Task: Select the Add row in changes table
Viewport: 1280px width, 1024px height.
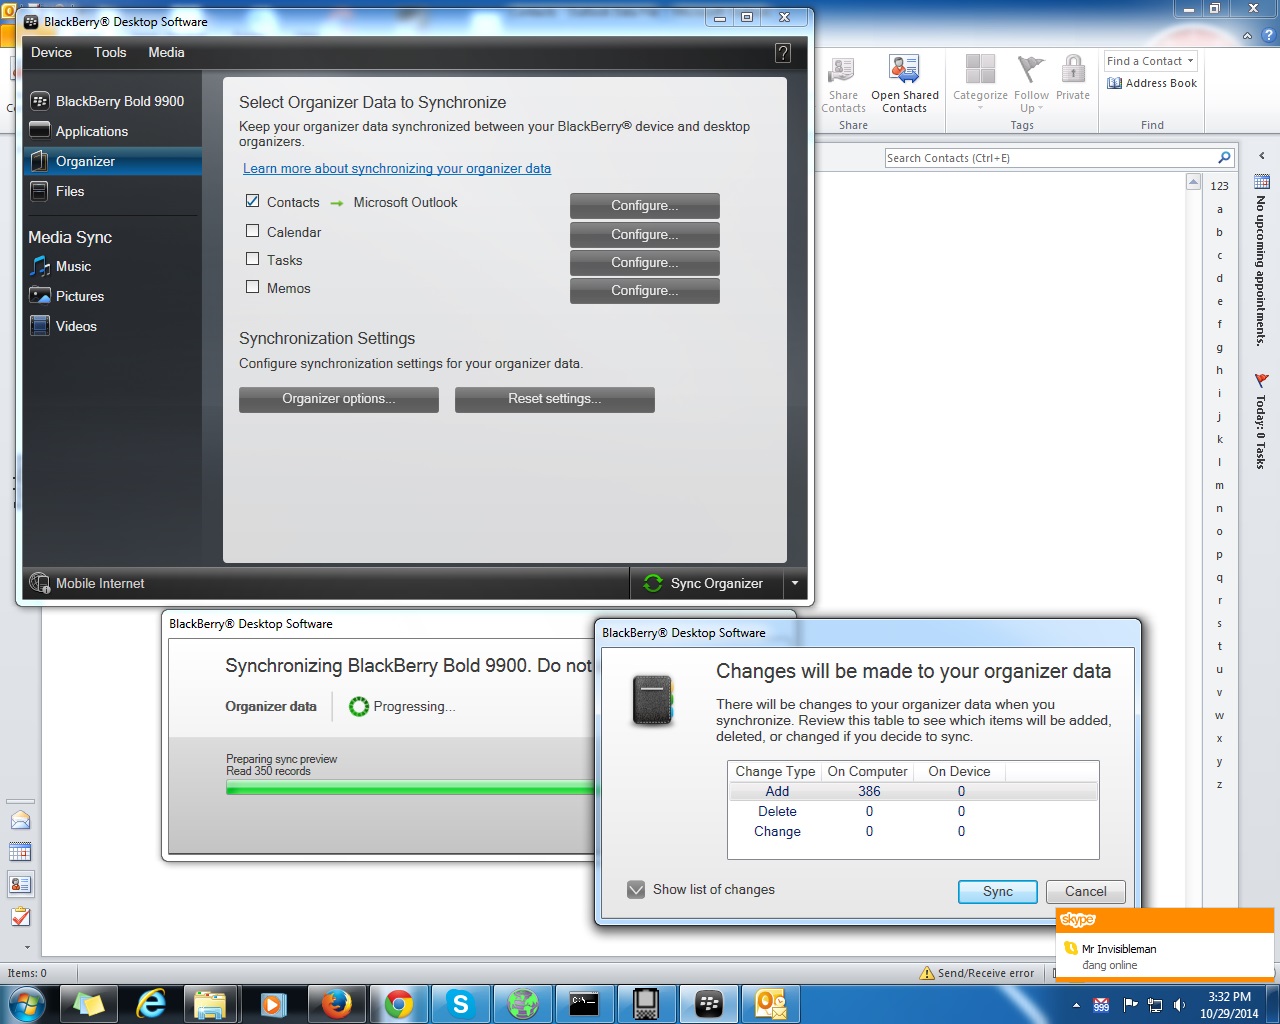Action: [x=913, y=791]
